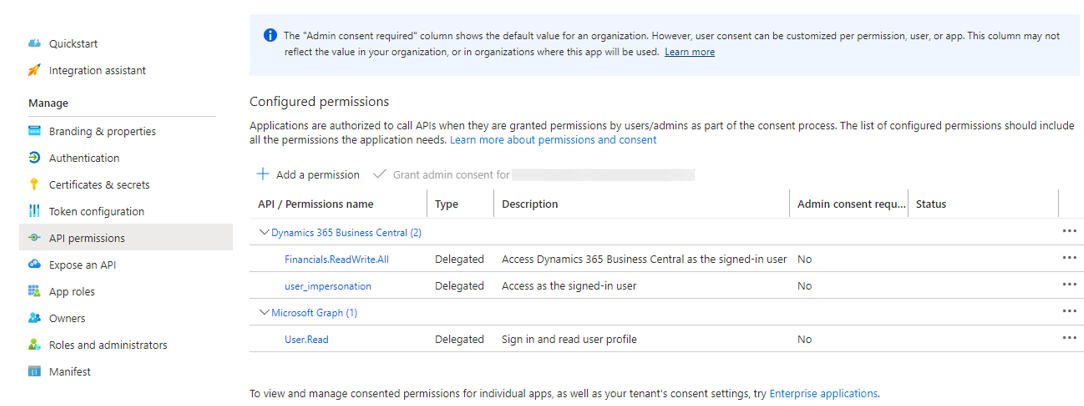Screen dimensions: 1084x406
Task: Sort by API / Permissions name column header
Action: pos(314,204)
